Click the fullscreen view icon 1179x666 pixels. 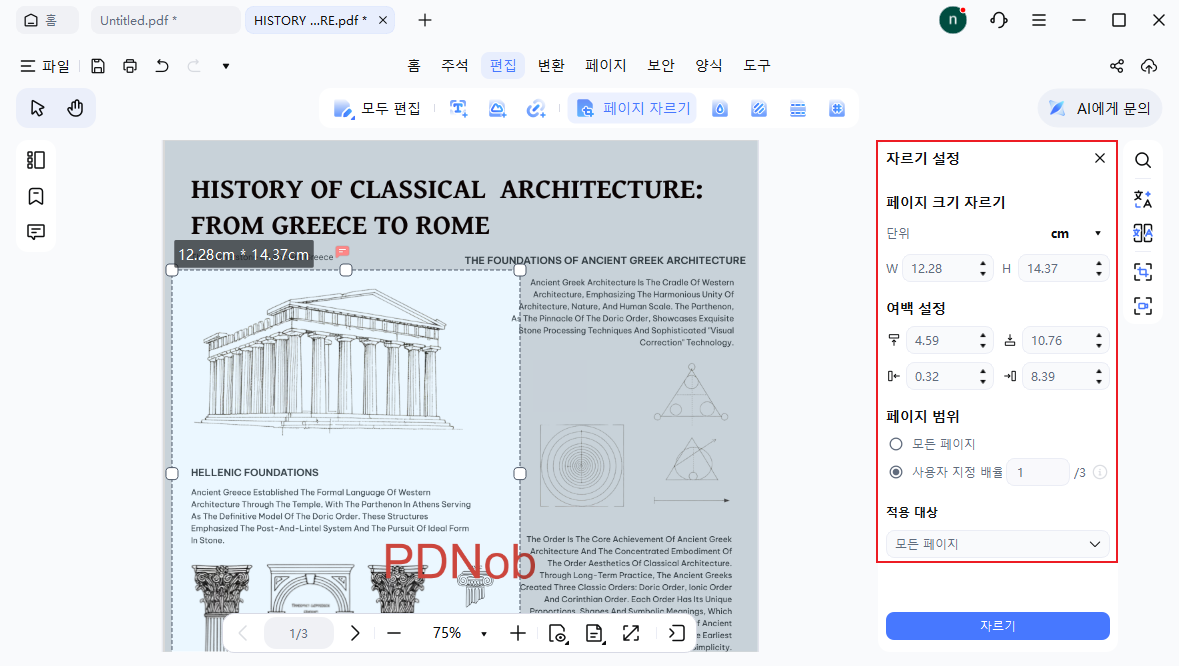click(x=631, y=633)
